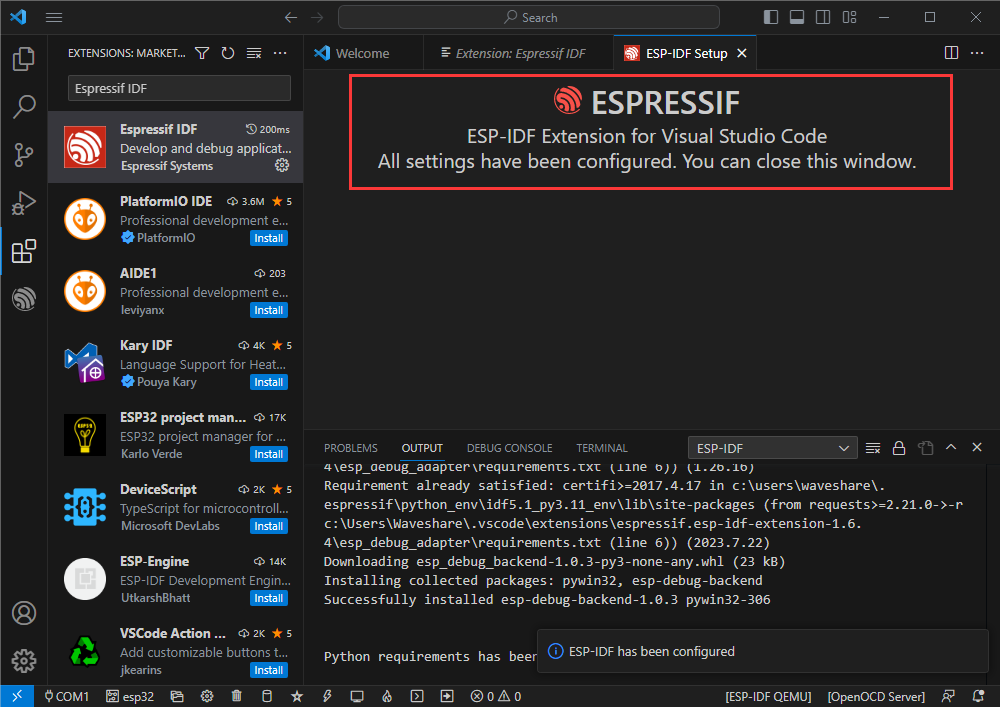Set target device esp32 in status bar
Screen dimensions: 1000x707
pyautogui.click(x=130, y=696)
